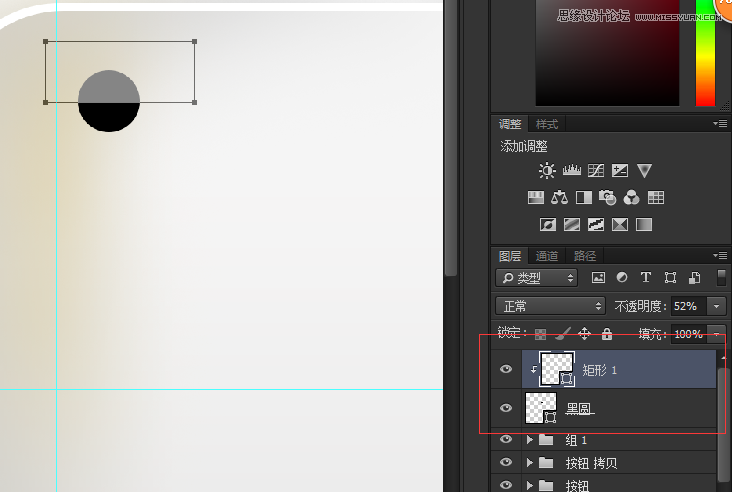Hide the 组 1 group
Image resolution: width=732 pixels, height=492 pixels.
click(506, 439)
